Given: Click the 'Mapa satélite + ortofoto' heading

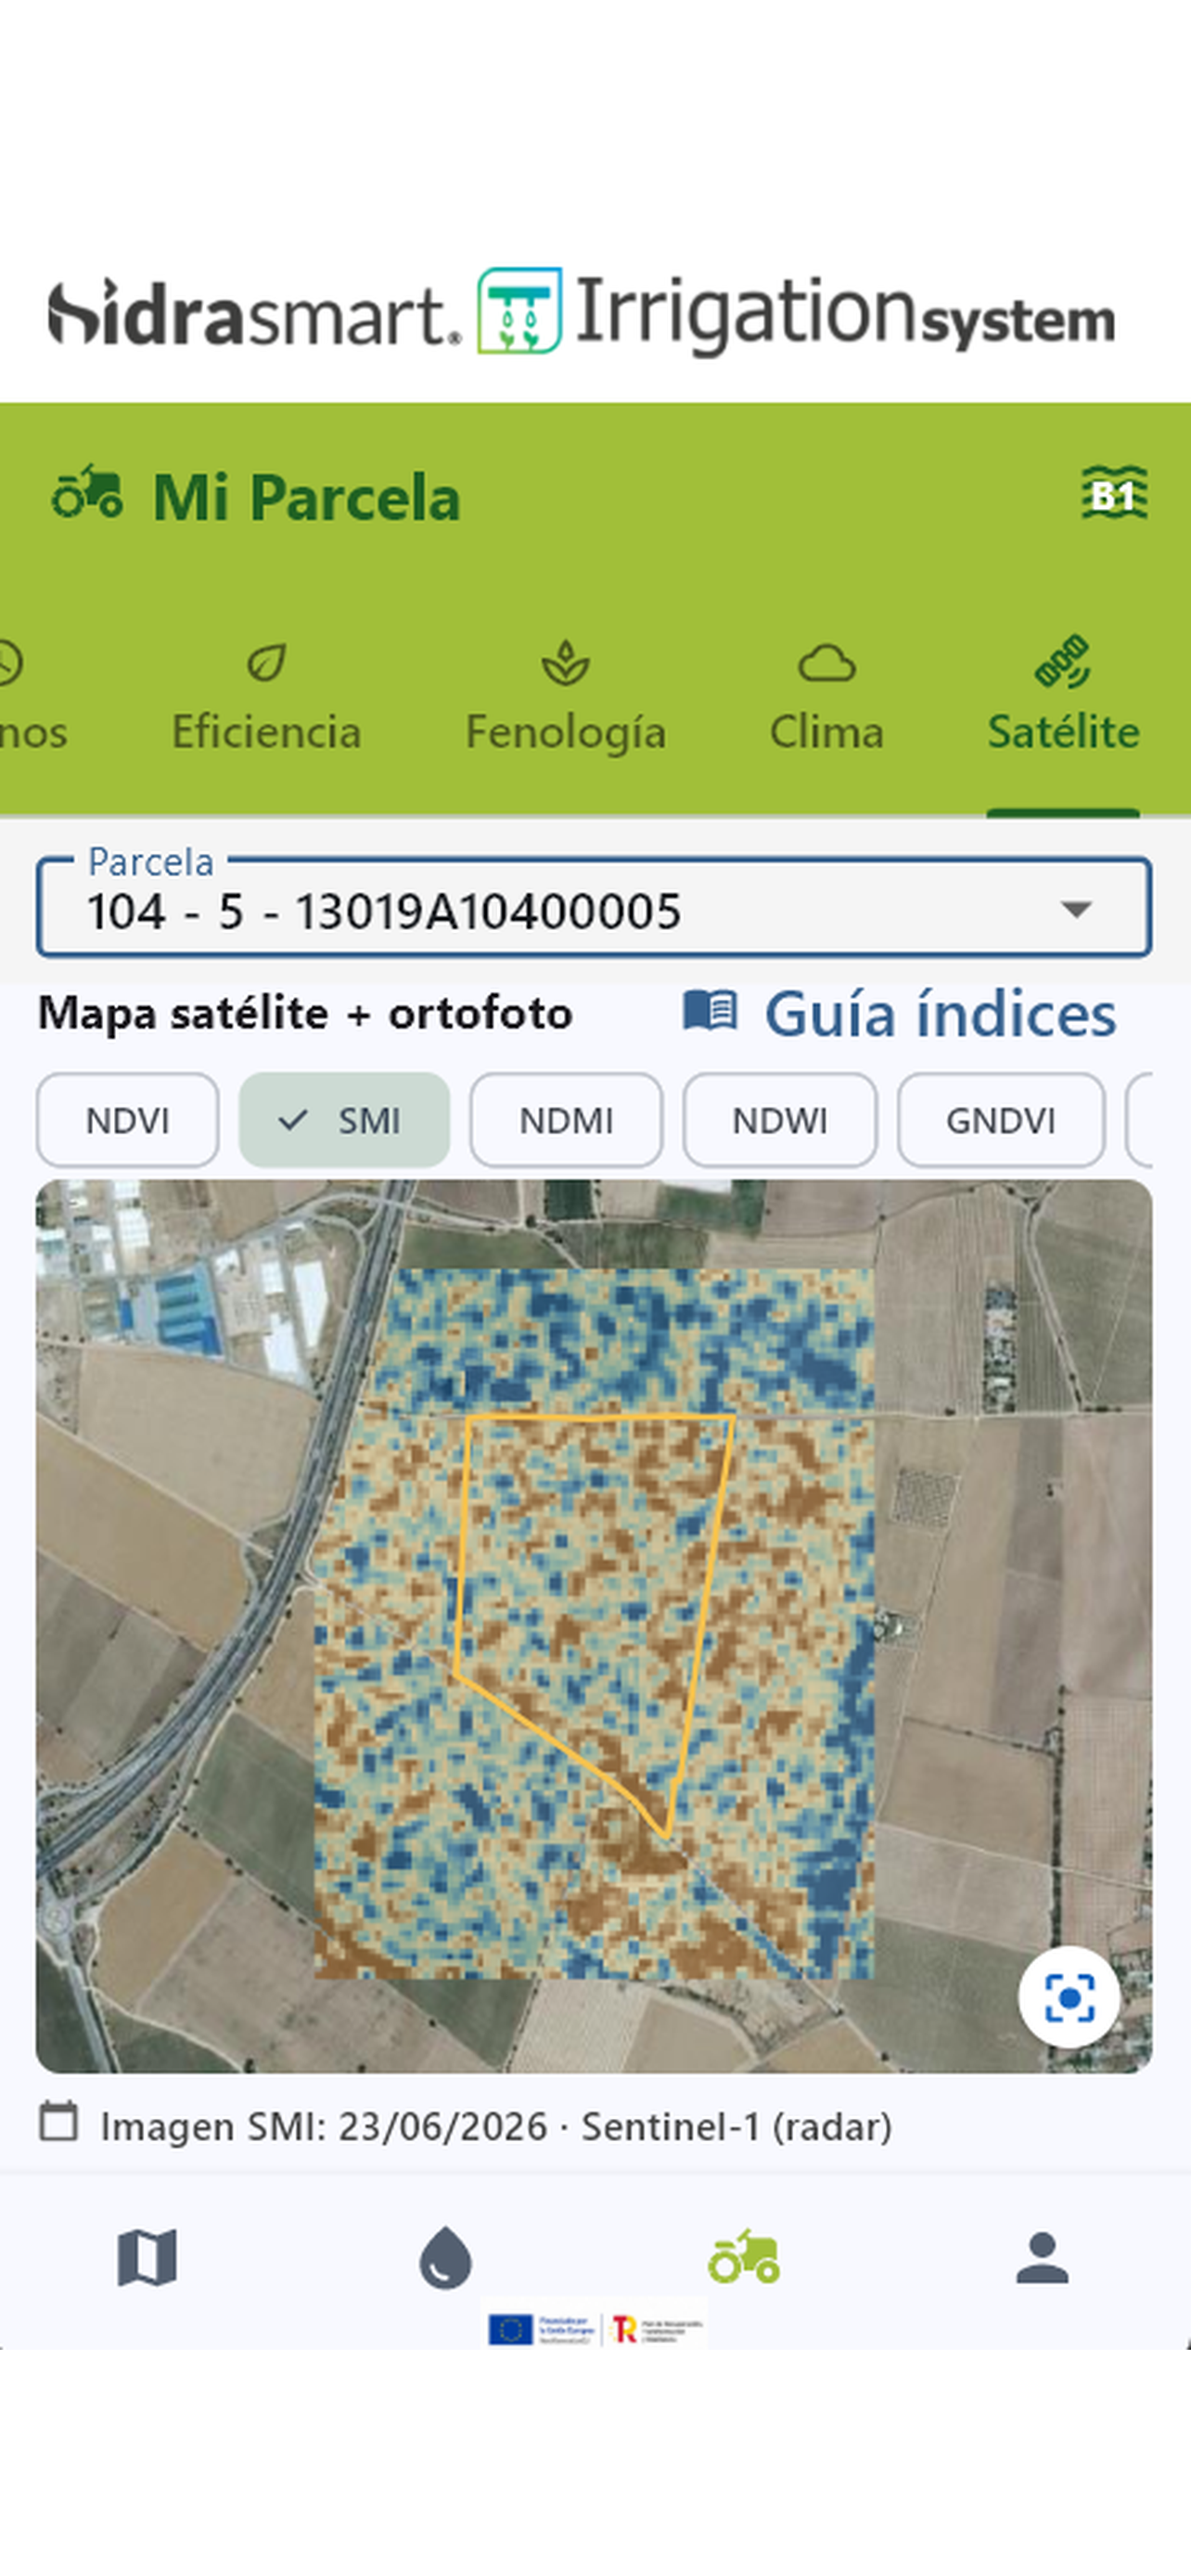Looking at the screenshot, I should (305, 1014).
